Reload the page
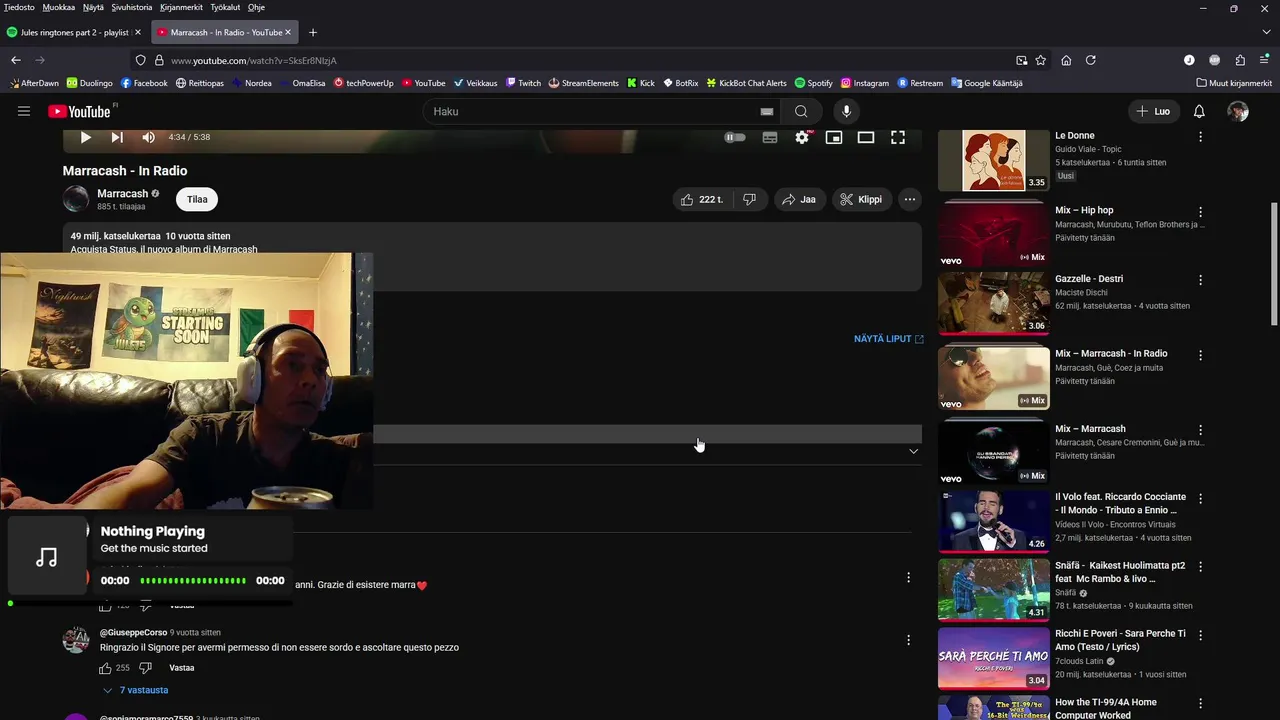 (1091, 60)
